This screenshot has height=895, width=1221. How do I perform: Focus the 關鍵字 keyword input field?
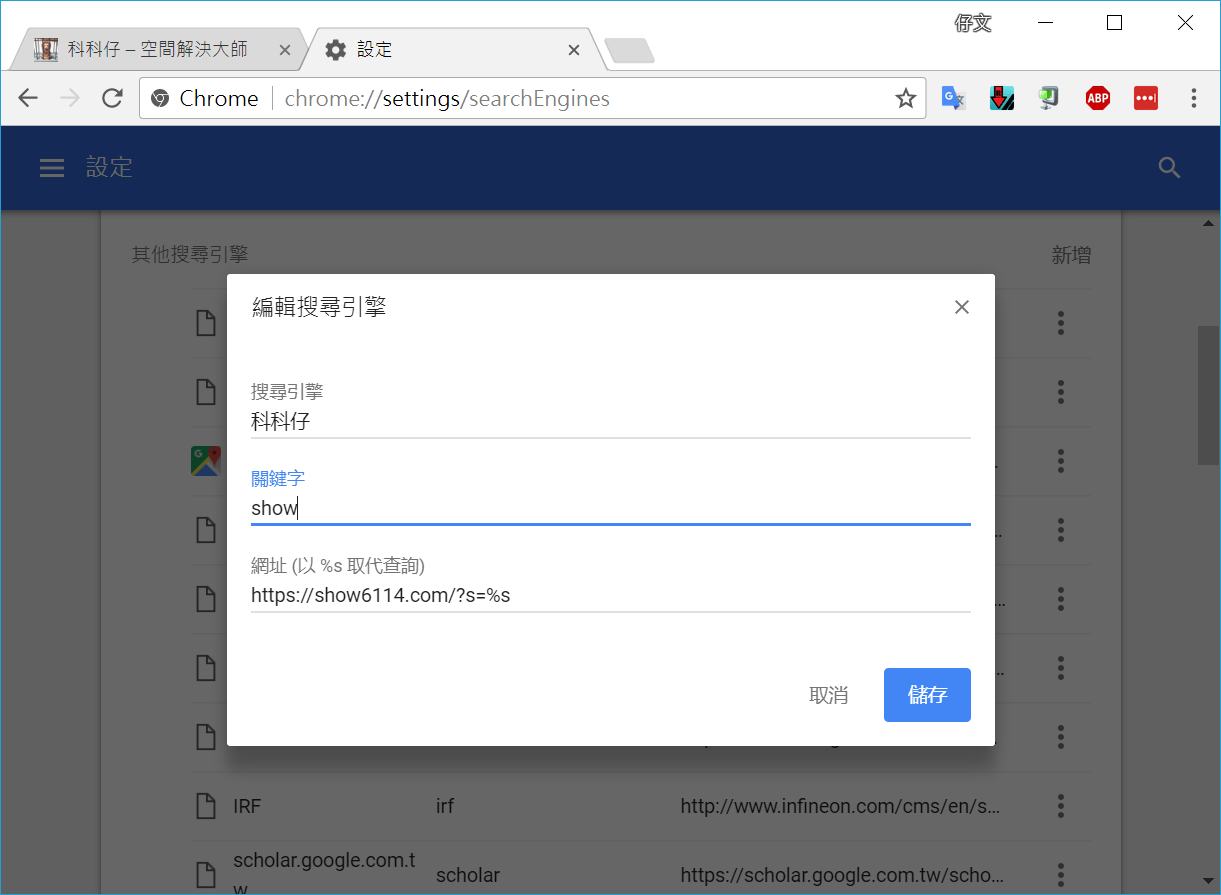610,508
